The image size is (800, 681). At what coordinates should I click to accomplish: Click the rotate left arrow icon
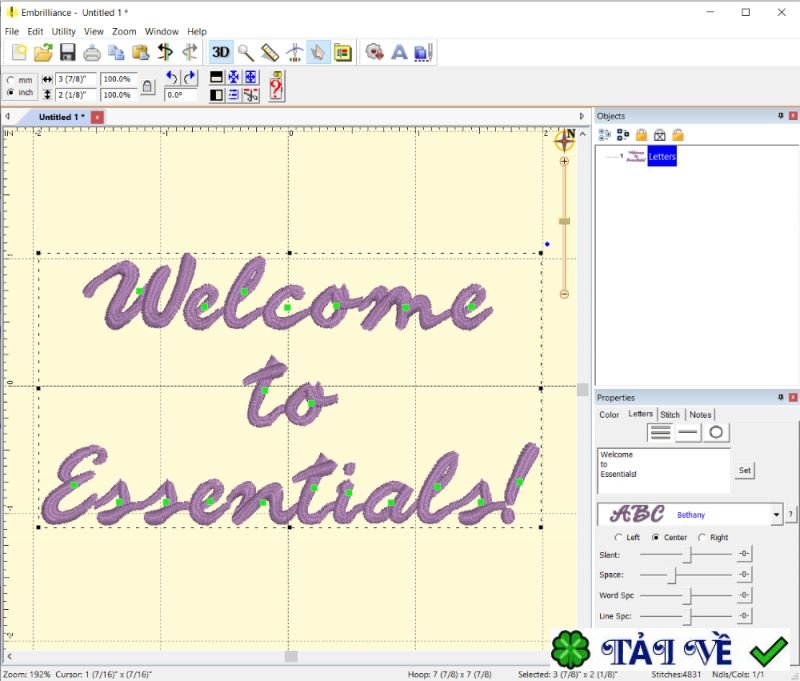click(x=172, y=78)
